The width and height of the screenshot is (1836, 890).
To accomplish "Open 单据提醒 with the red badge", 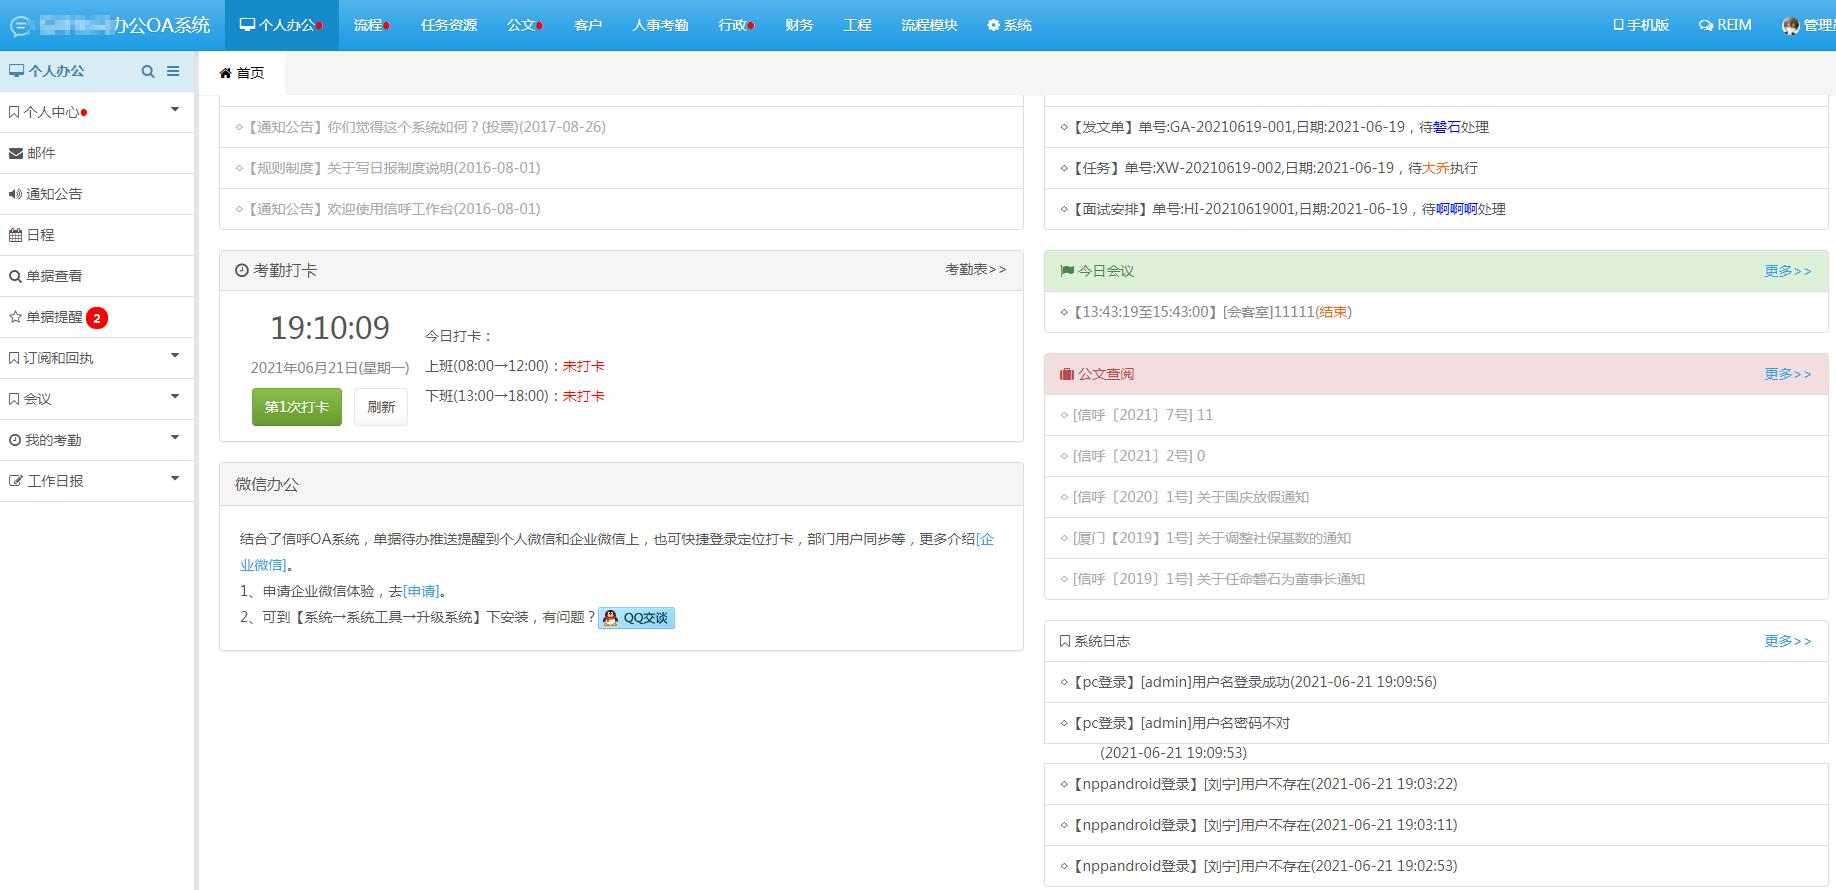I will coord(55,317).
